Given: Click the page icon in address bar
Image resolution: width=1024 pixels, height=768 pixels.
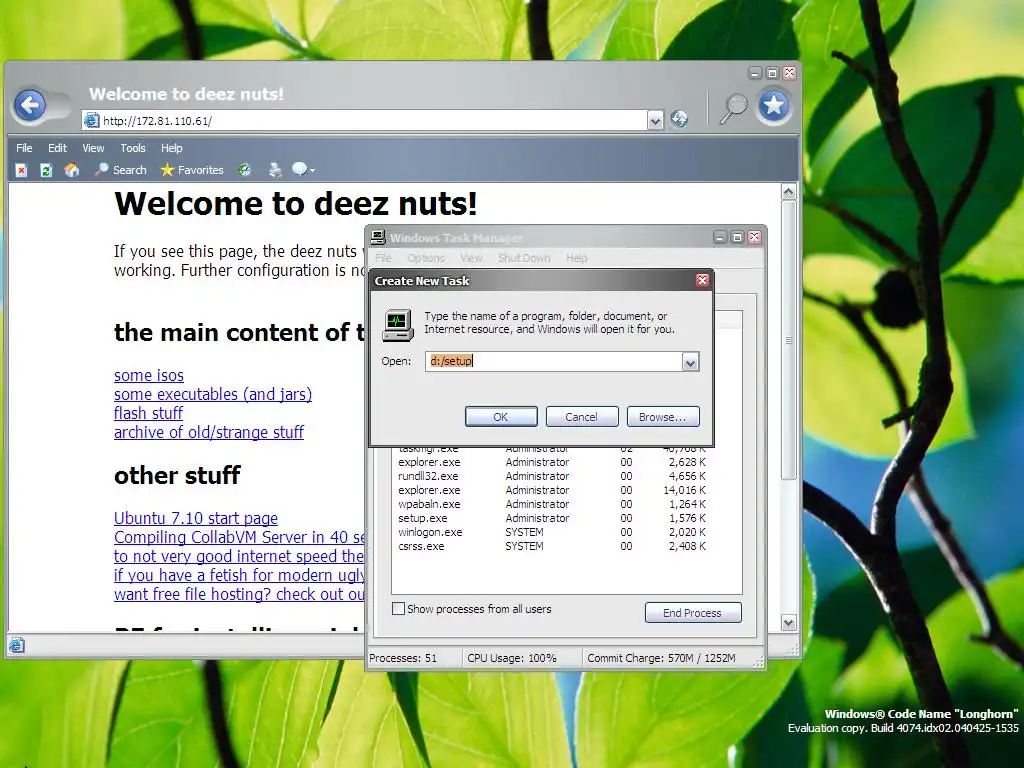Looking at the screenshot, I should coord(91,120).
